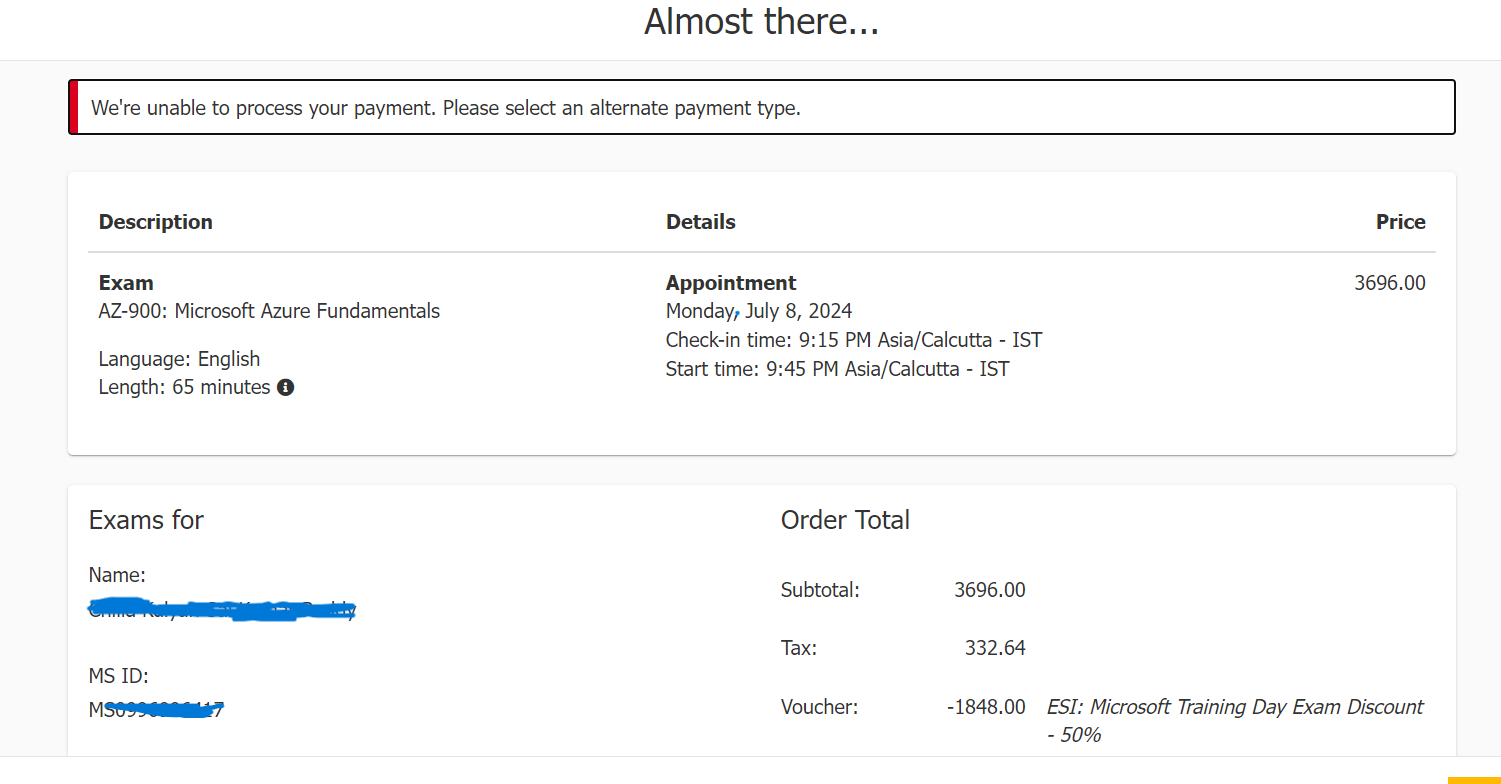Screen dimensions: 1501x784
Task: Click the 3696.00 price in the exam row
Action: point(1389,283)
